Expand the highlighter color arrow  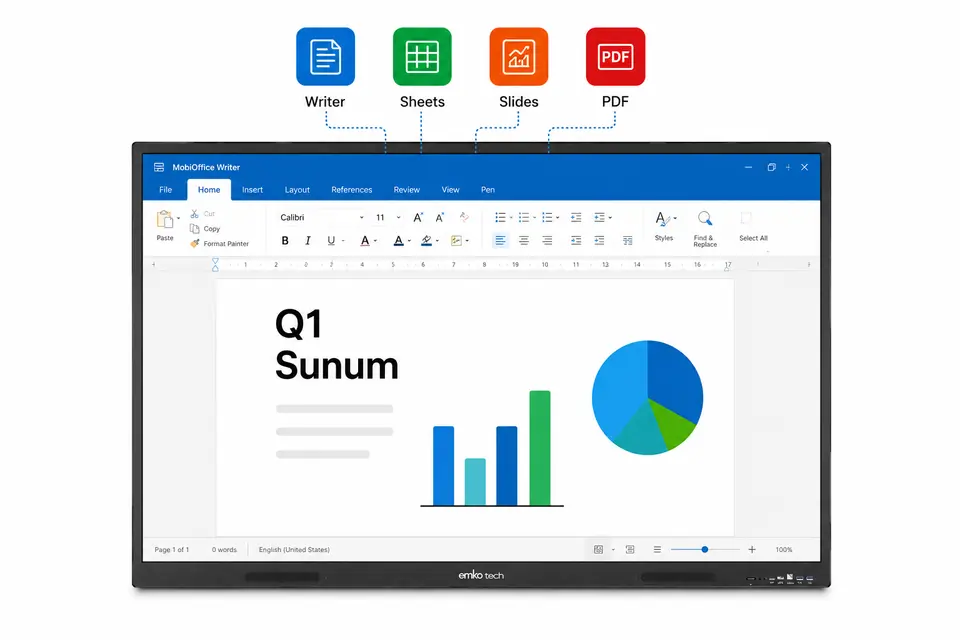(x=437, y=241)
